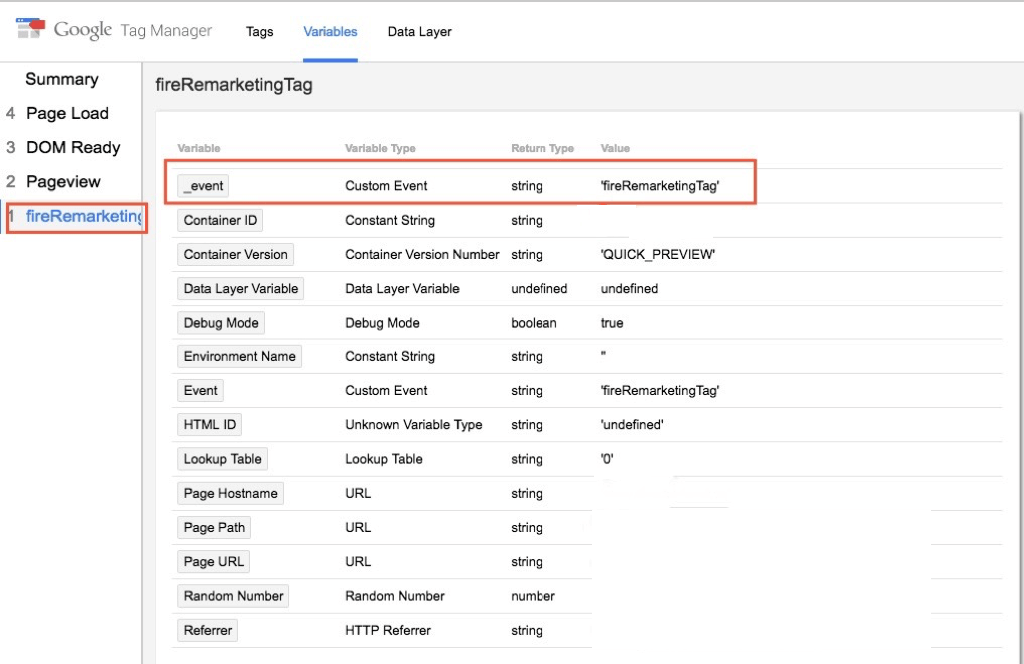Click the Container ID variable chip

coord(220,220)
